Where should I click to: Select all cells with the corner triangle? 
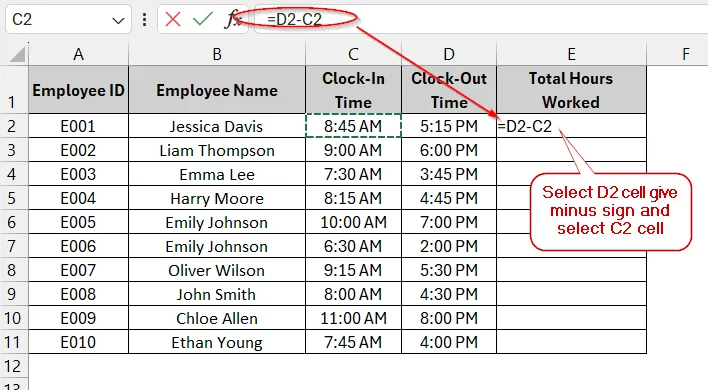point(18,55)
